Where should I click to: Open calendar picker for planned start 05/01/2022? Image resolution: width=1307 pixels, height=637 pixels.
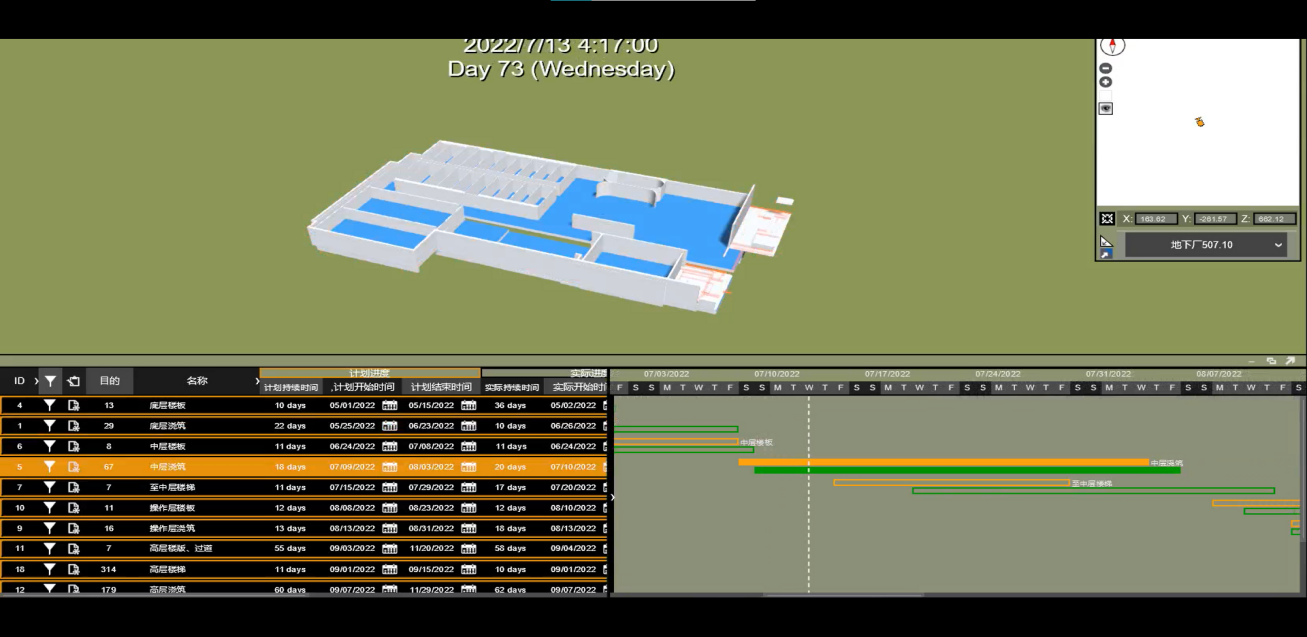[390, 406]
